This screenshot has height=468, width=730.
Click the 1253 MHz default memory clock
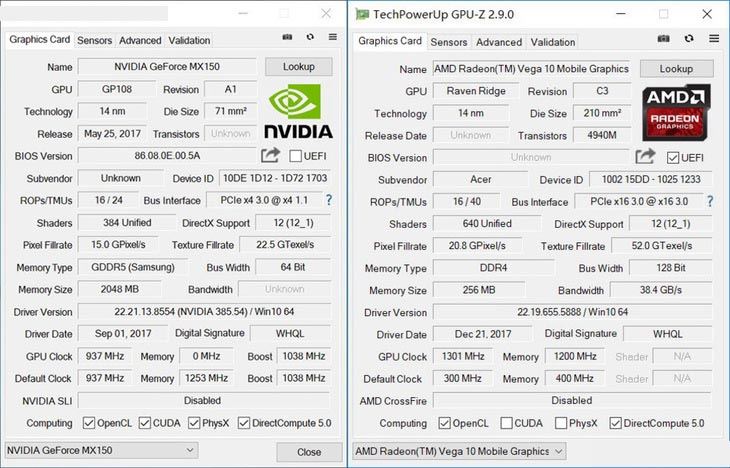pyautogui.click(x=206, y=378)
